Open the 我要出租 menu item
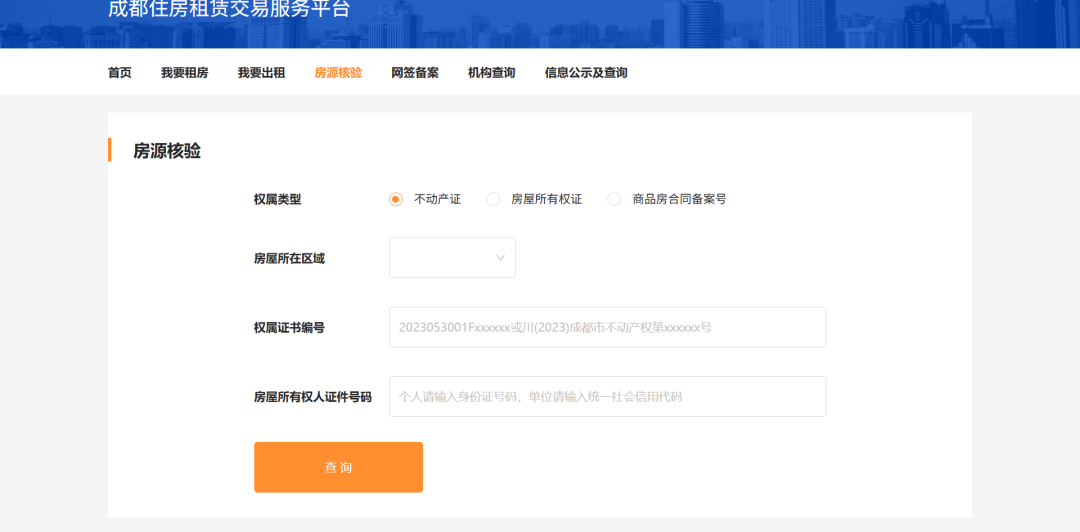This screenshot has height=532, width=1080. click(x=261, y=72)
